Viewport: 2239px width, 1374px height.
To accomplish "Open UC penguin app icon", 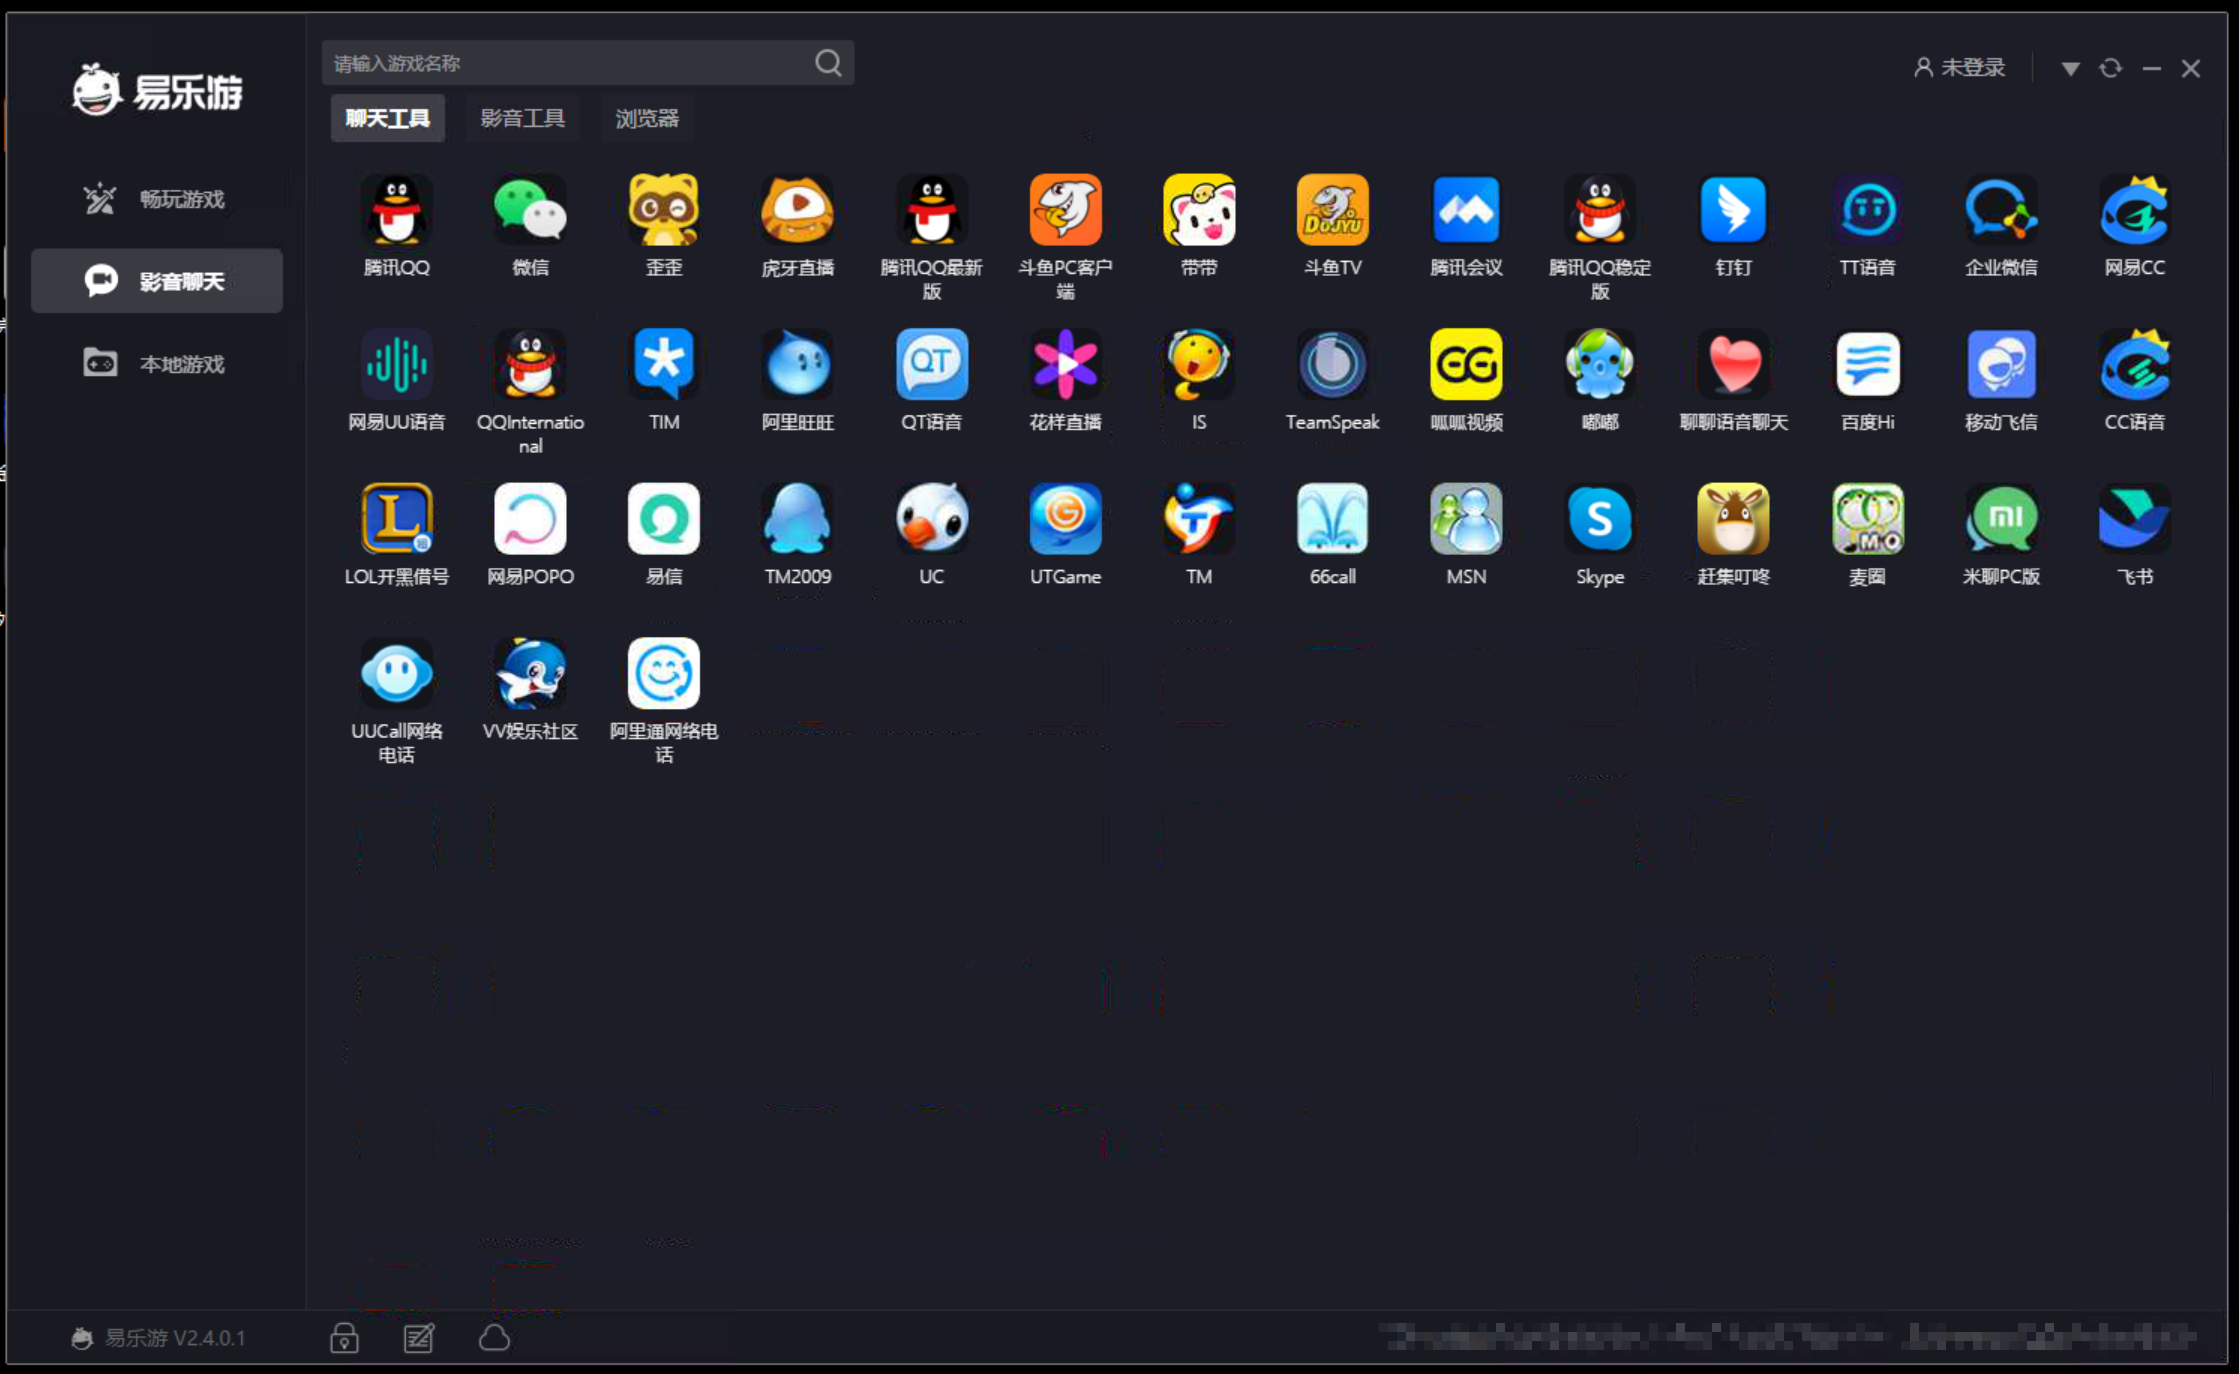I will 931,519.
